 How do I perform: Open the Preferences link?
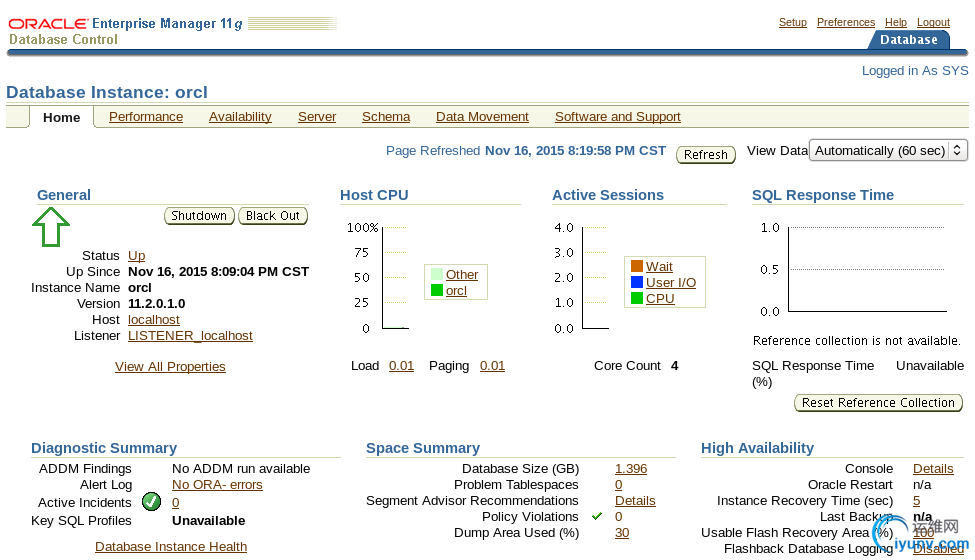[x=846, y=22]
